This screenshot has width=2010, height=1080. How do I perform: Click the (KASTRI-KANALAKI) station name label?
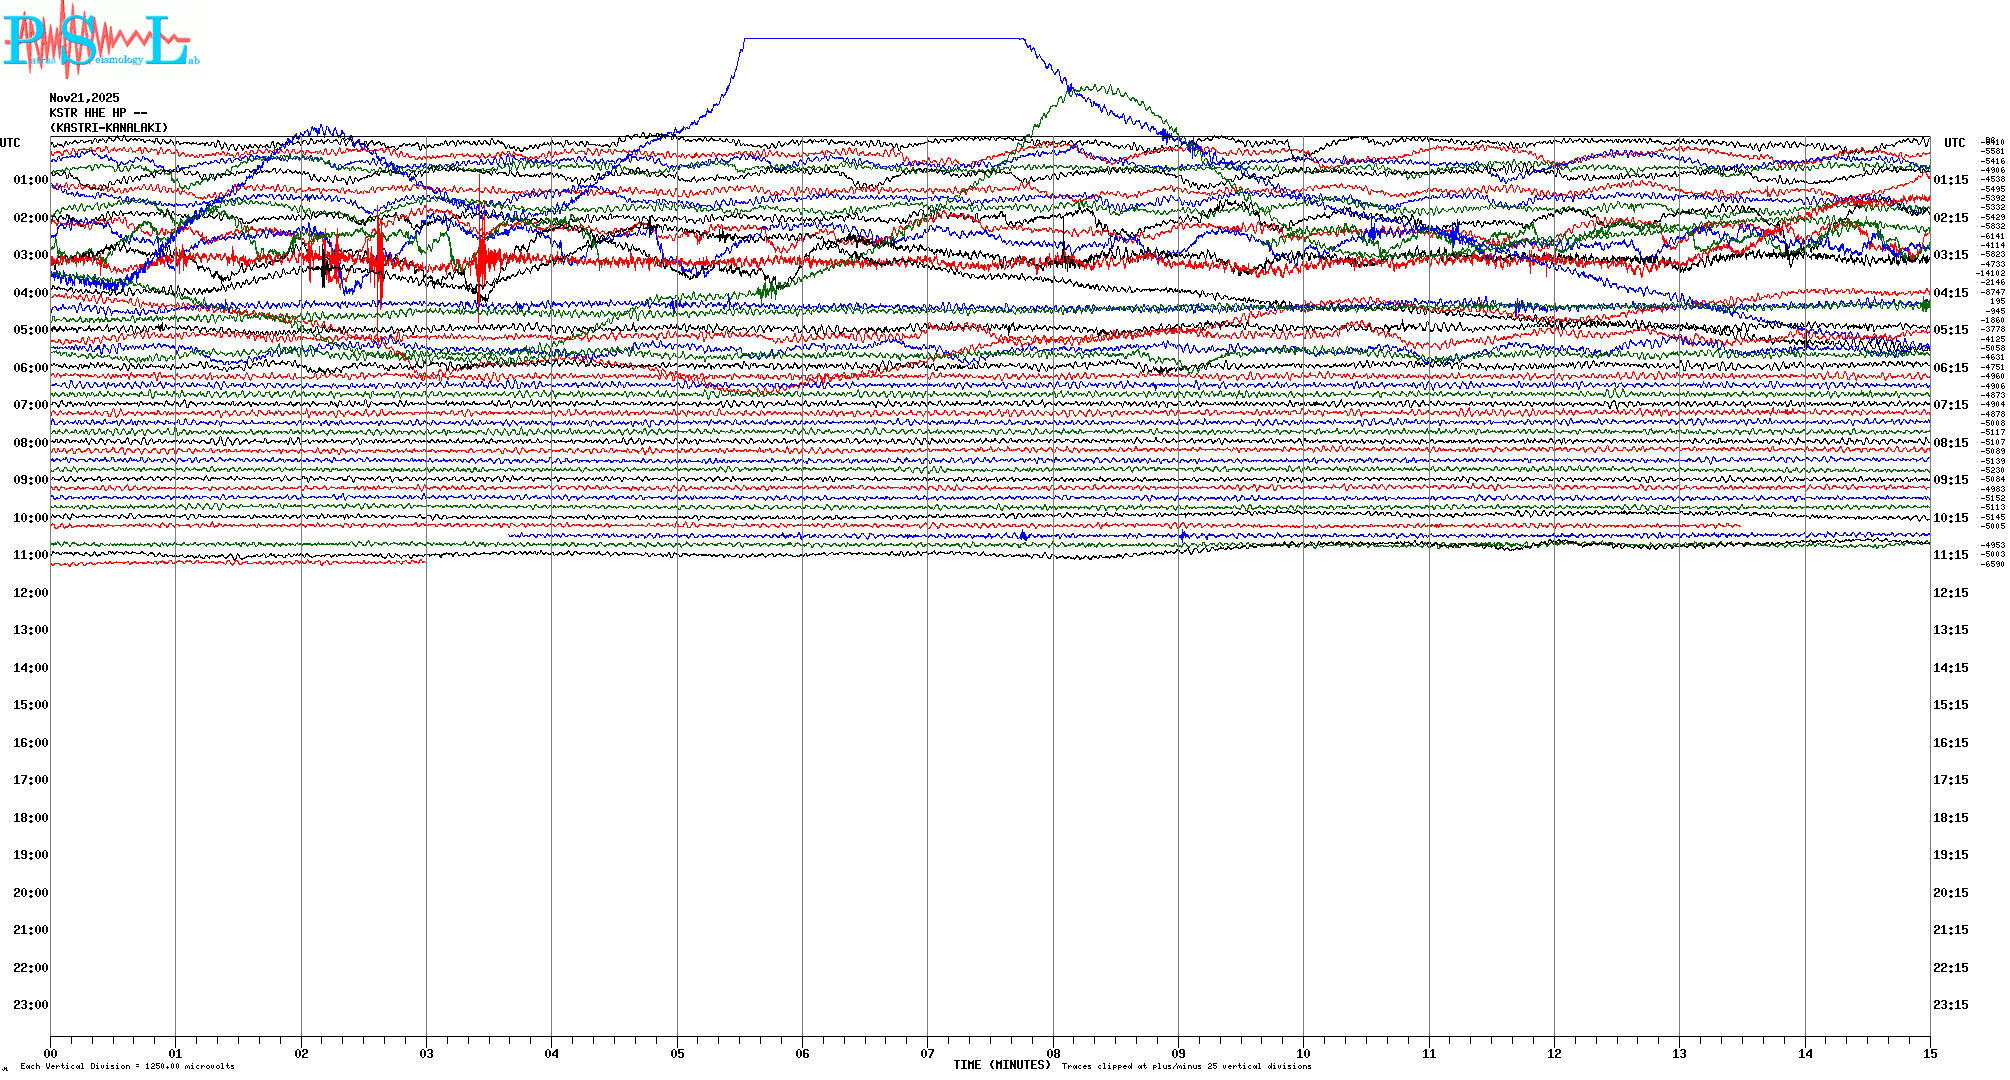coord(109,128)
